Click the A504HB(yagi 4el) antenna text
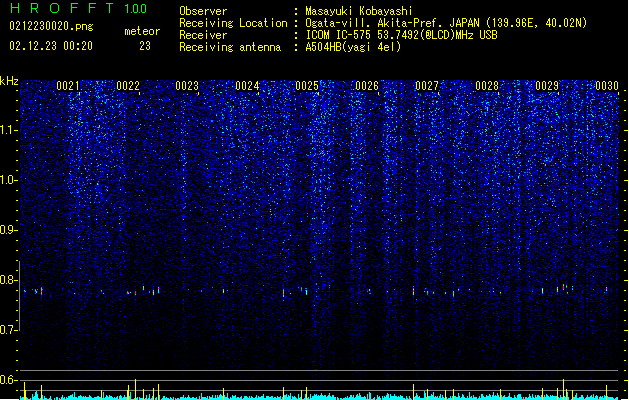 [x=353, y=47]
